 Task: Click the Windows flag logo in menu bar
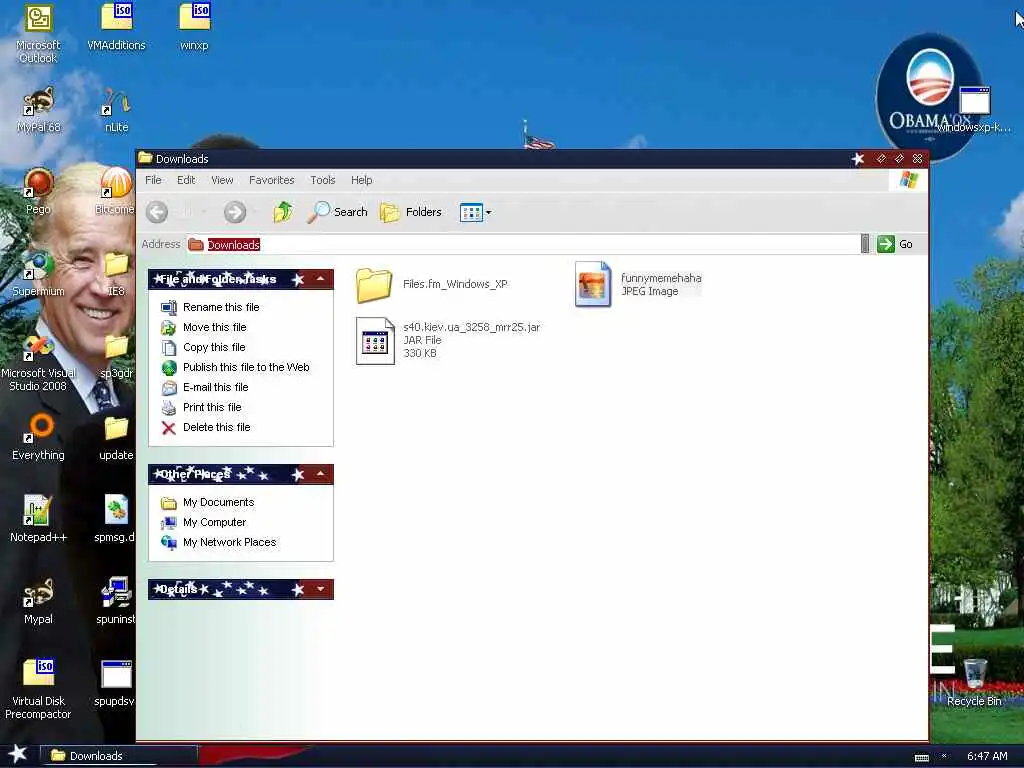(908, 180)
